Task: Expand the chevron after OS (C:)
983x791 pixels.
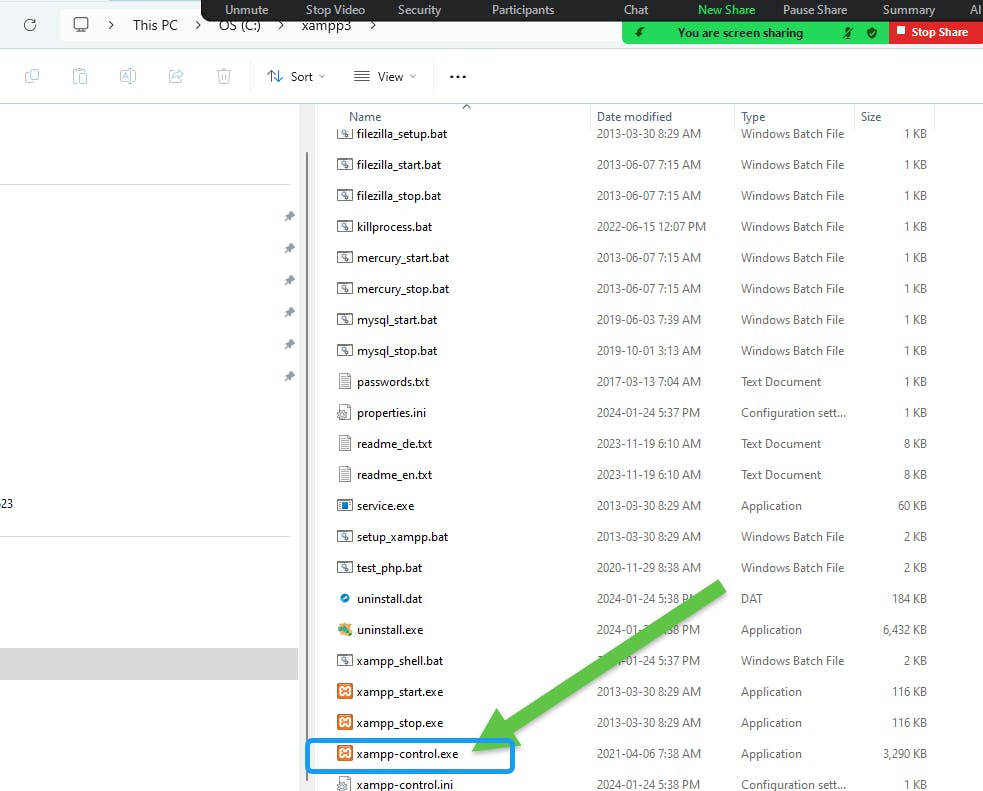Action: 280,25
